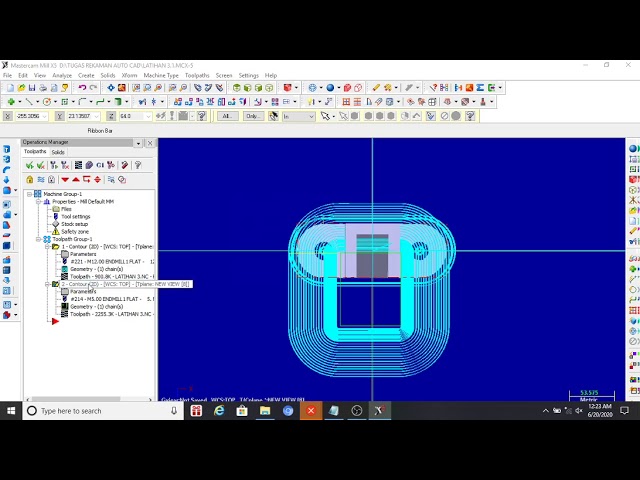This screenshot has width=640, height=480.
Task: Click the Save floppy disk icon
Action: pyautogui.click(x=32, y=88)
